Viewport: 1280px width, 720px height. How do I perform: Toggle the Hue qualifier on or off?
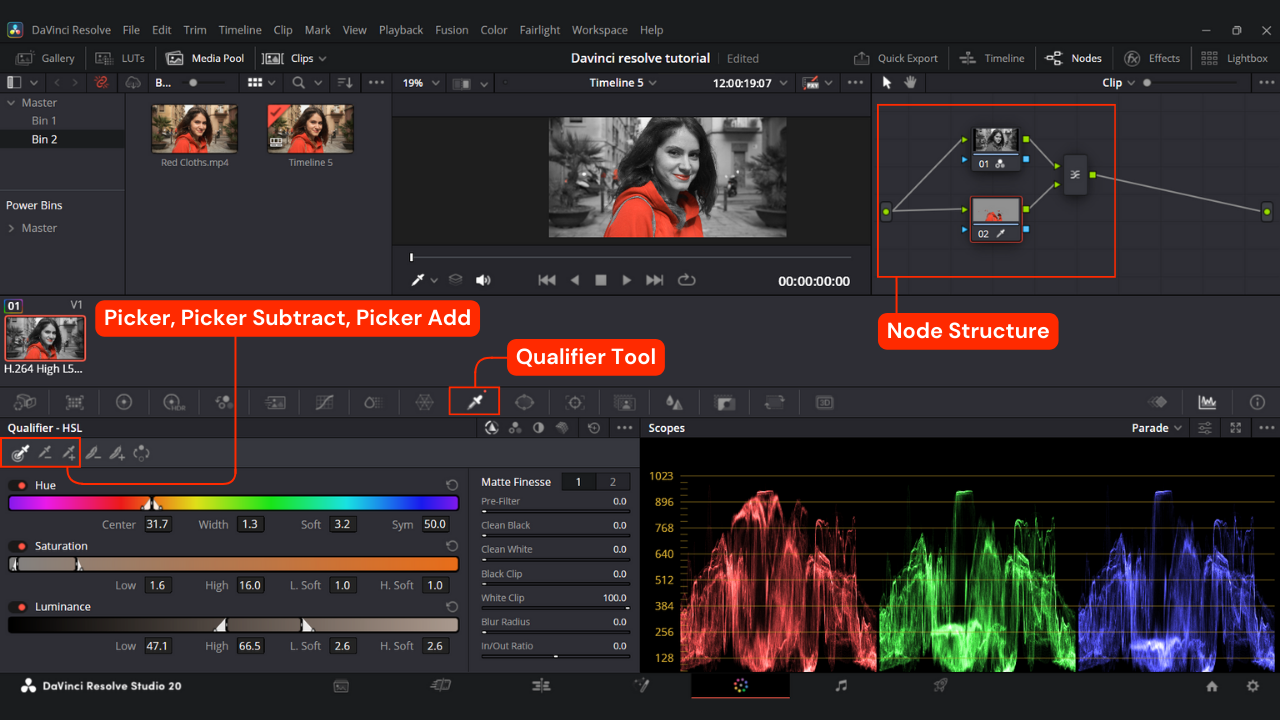coord(19,485)
